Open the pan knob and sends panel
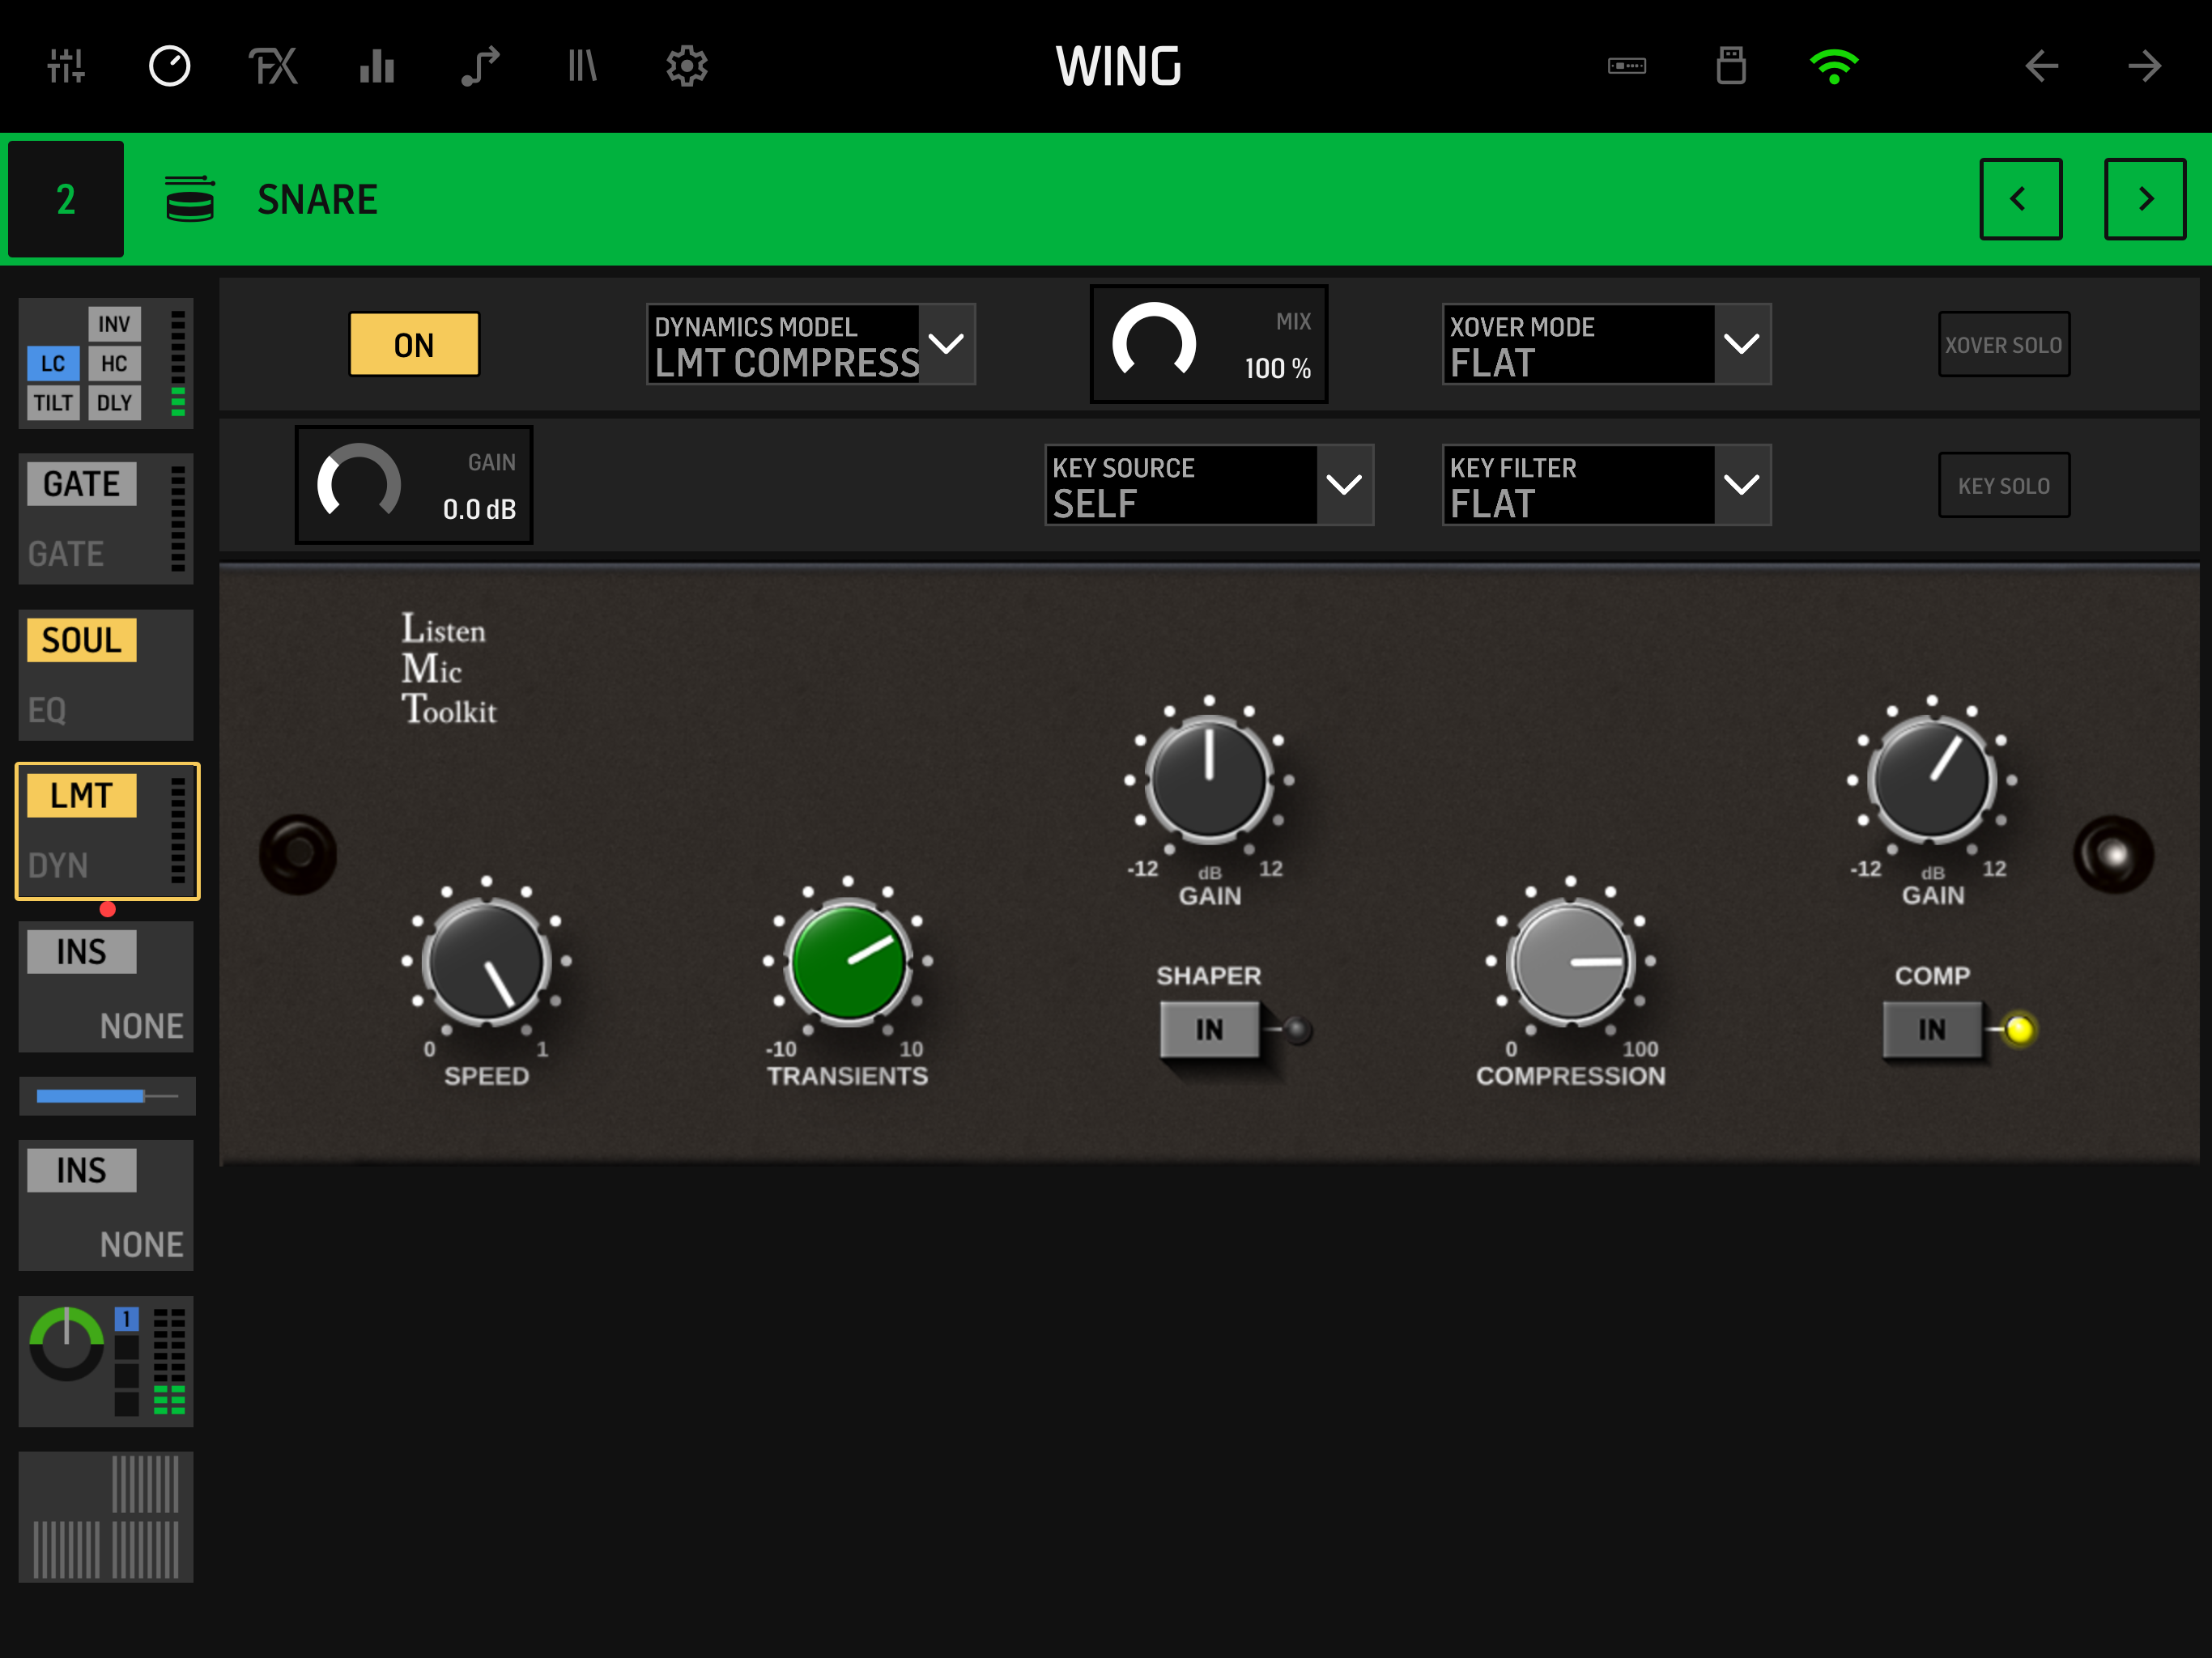Viewport: 2212px width, 1658px height. 106,1362
